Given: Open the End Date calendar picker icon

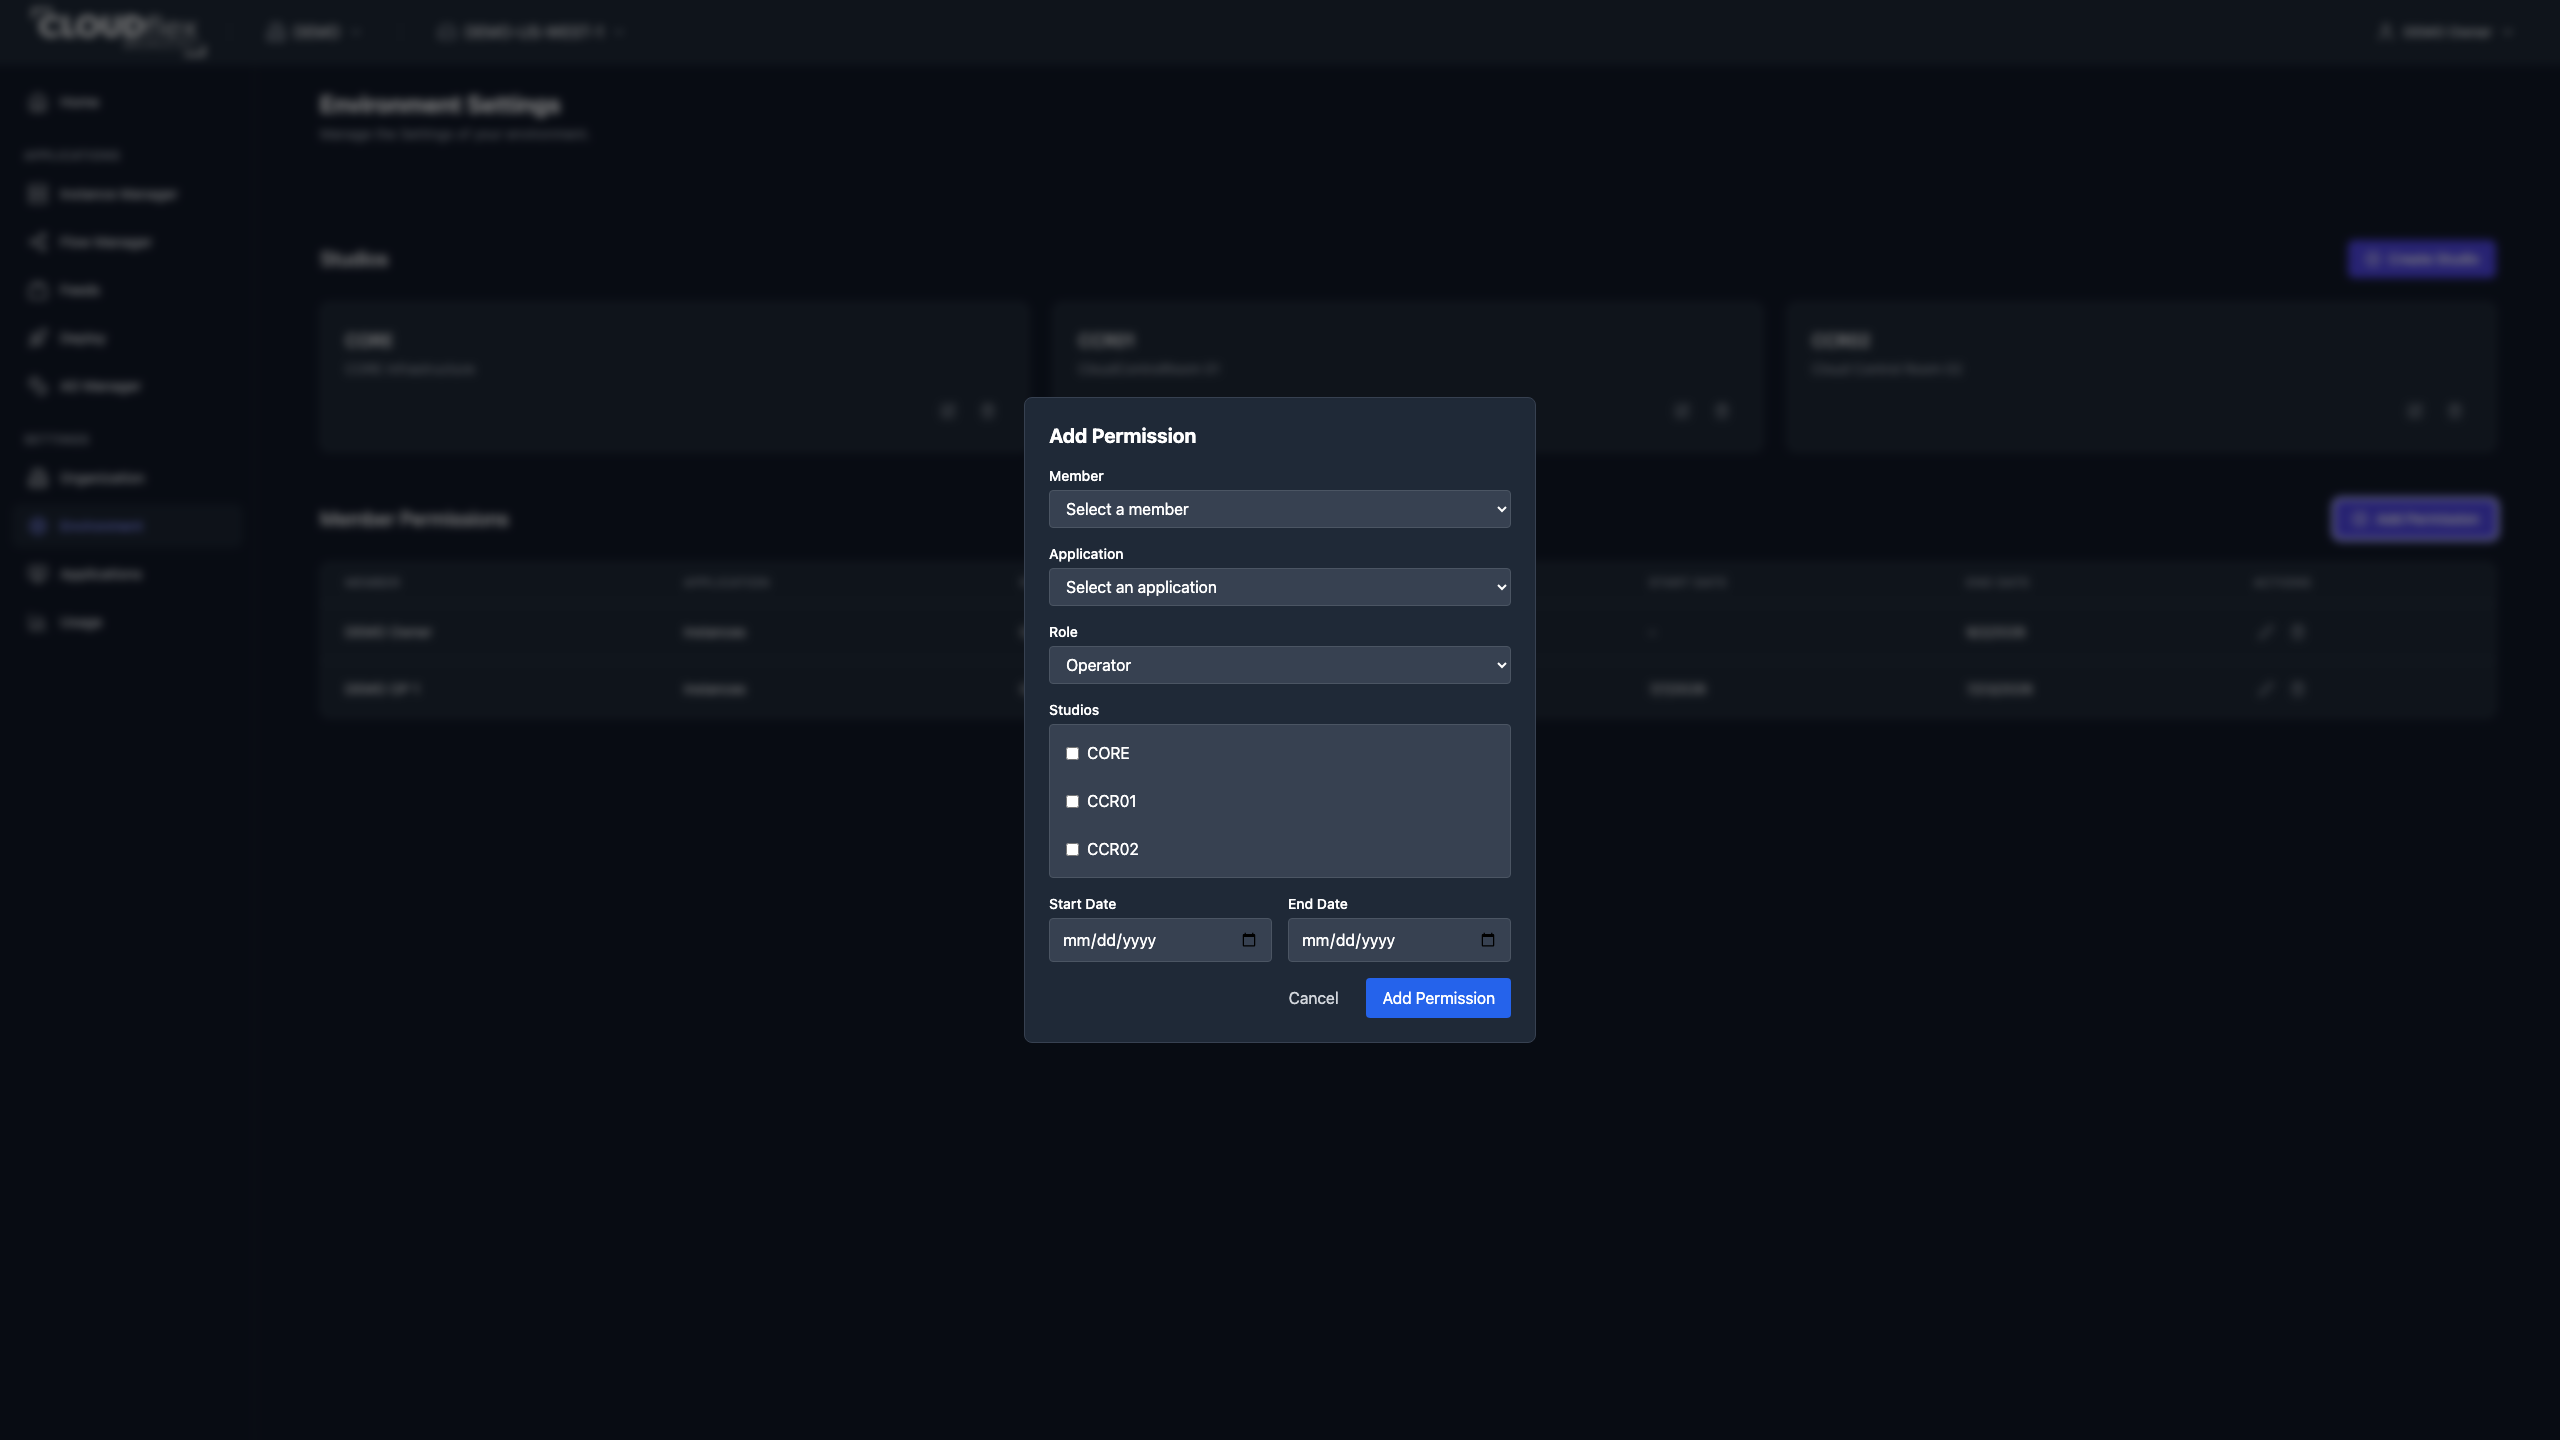Looking at the screenshot, I should pos(1488,940).
